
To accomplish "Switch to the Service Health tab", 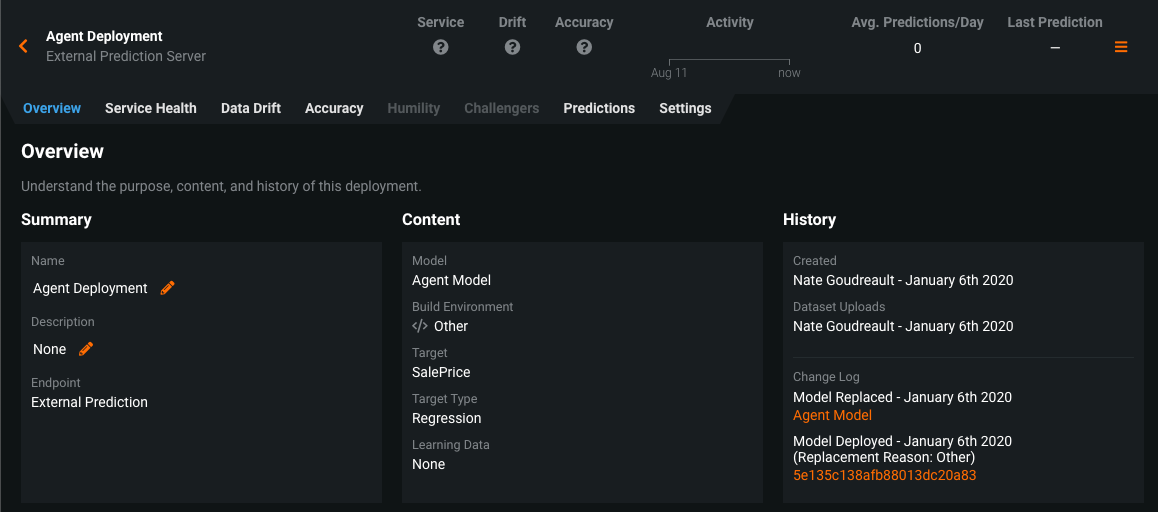I will click(151, 108).
